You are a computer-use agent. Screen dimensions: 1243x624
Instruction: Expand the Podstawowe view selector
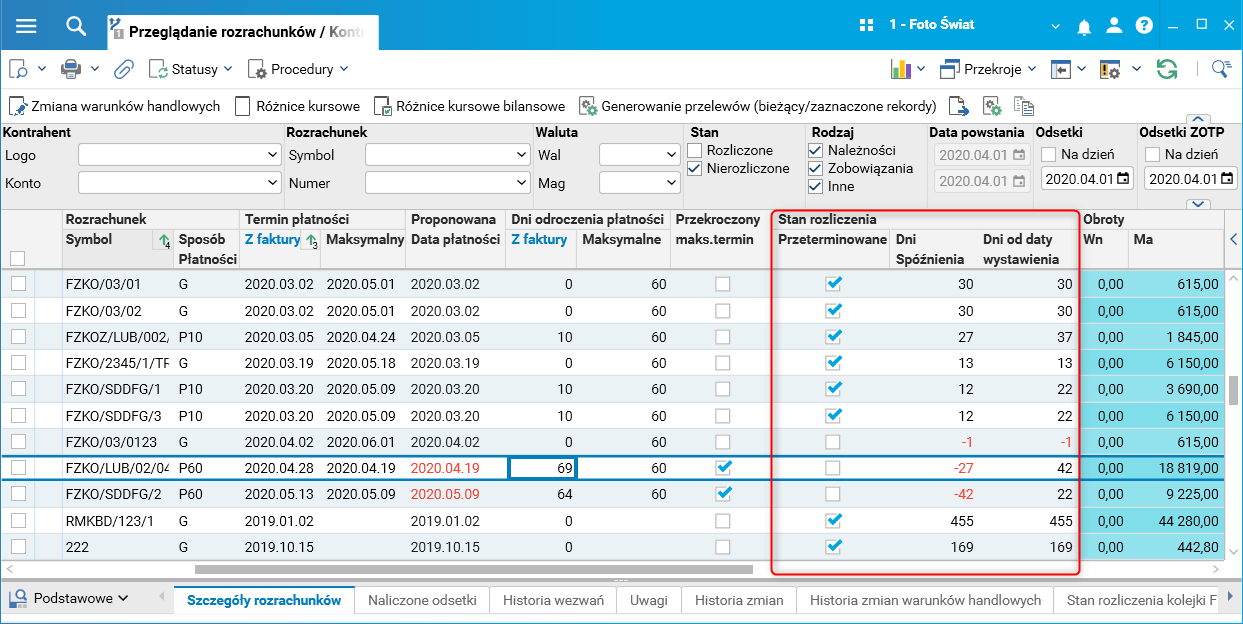pos(69,598)
